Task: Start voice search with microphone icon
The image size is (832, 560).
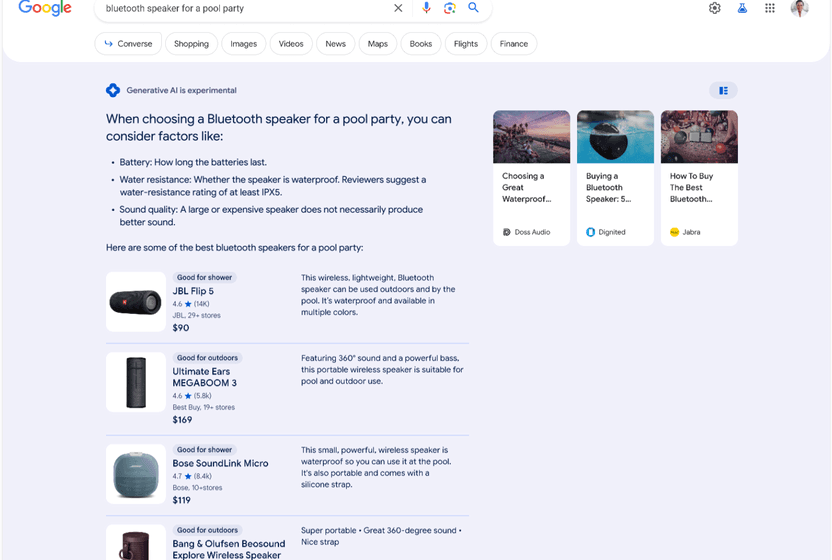Action: [x=426, y=7]
